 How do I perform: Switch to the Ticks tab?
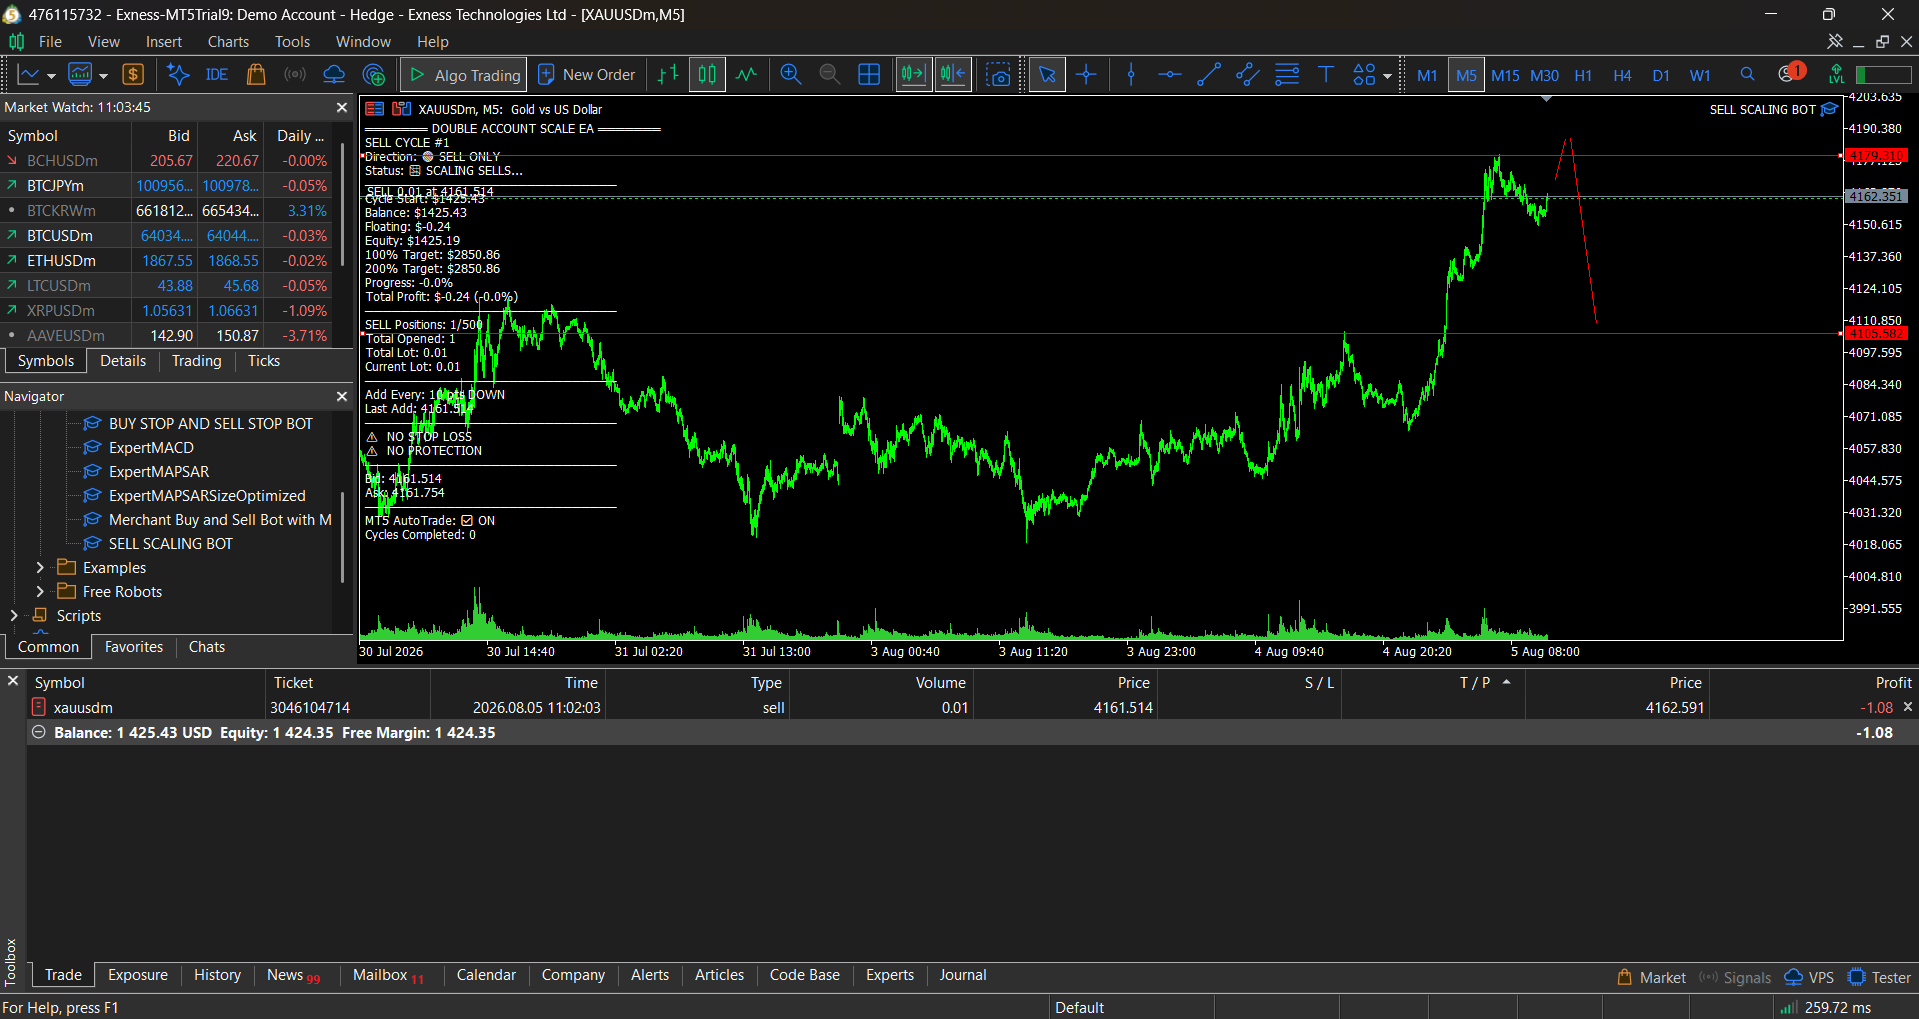pos(264,361)
